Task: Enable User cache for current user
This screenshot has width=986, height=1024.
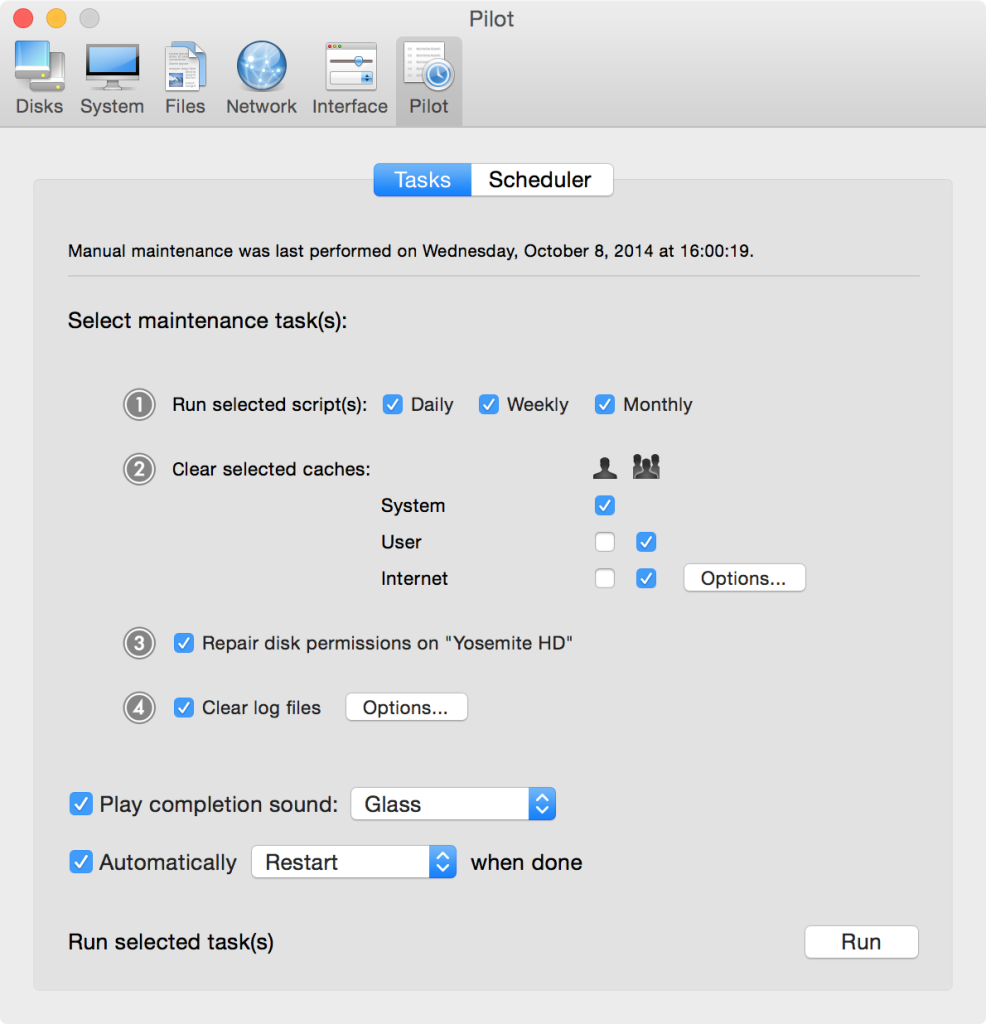Action: coord(605,542)
